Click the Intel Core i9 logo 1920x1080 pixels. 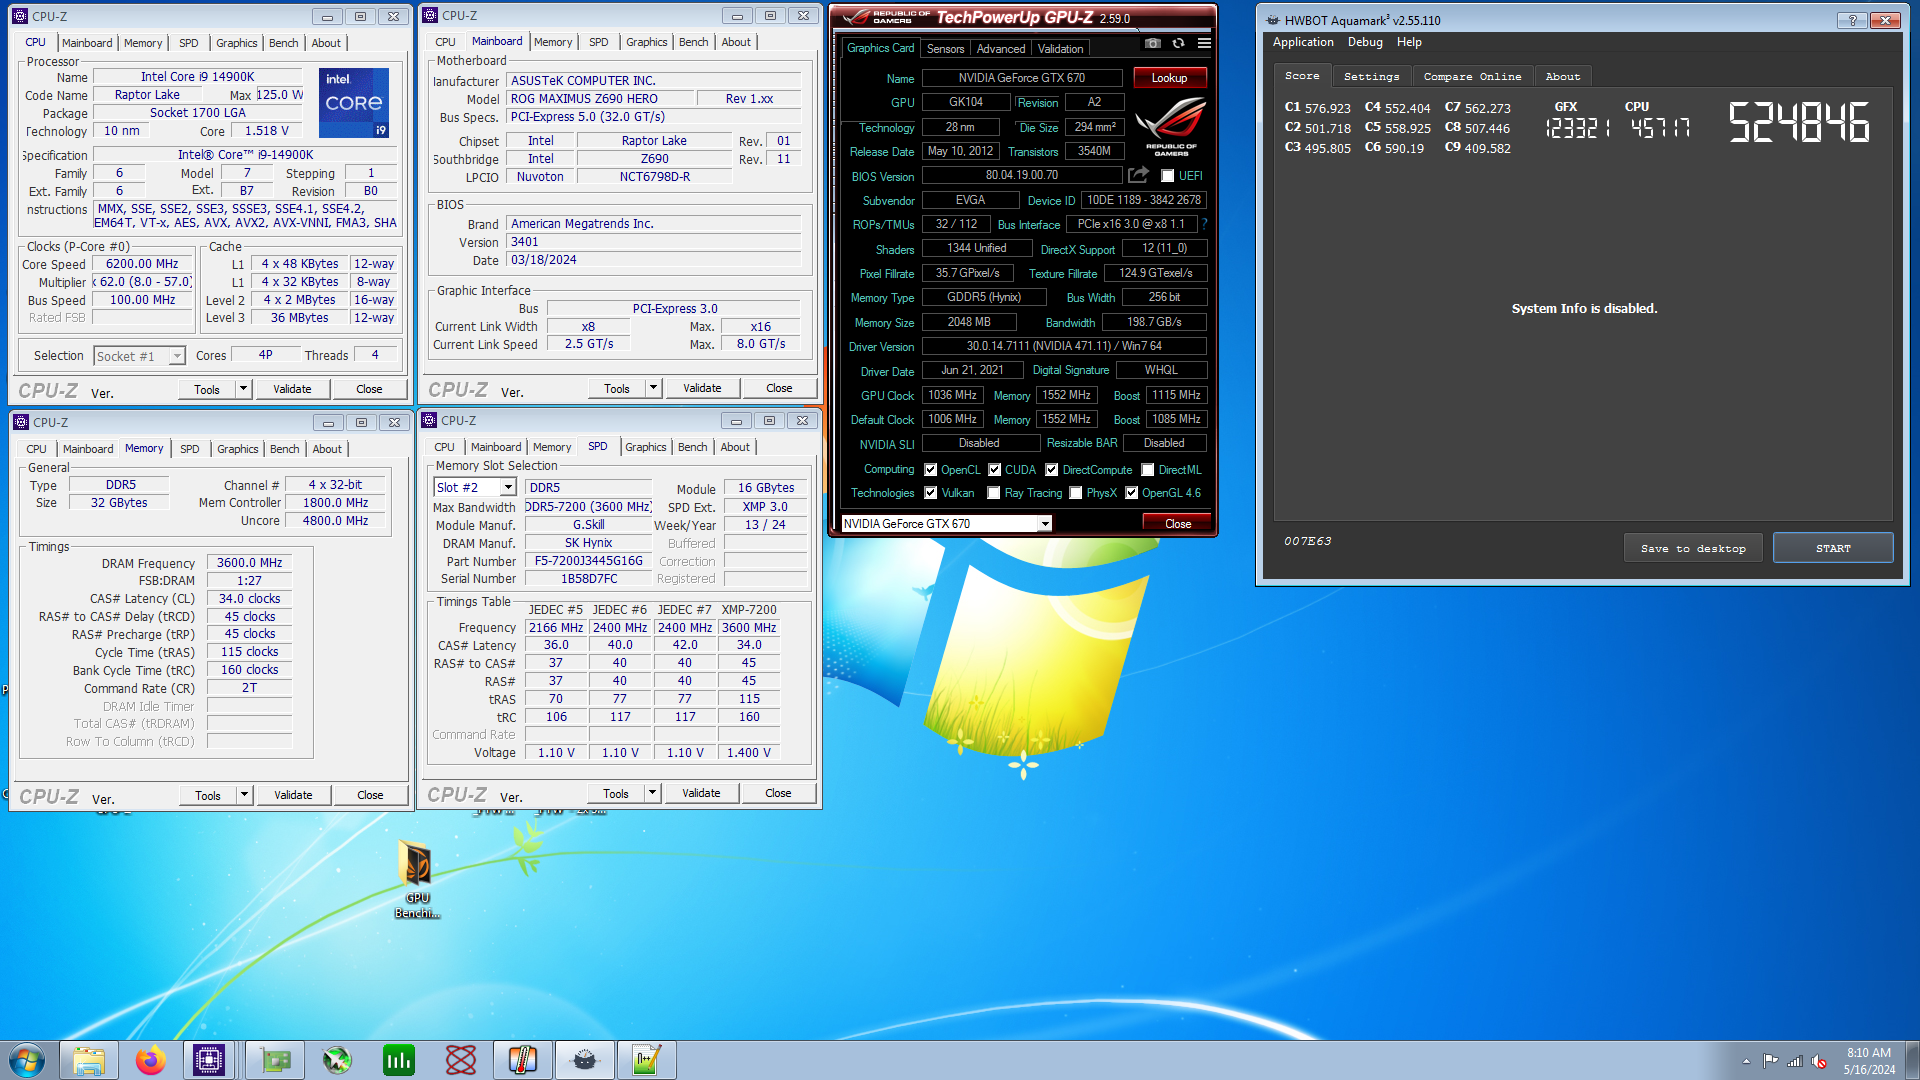coord(354,102)
